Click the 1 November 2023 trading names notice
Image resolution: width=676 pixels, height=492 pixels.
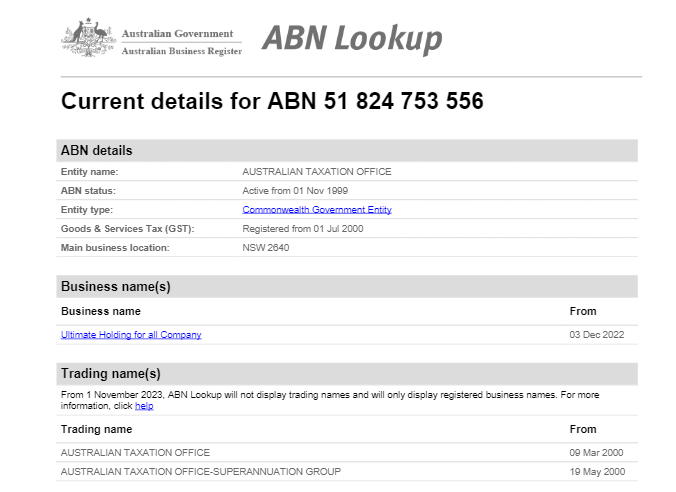[x=330, y=400]
